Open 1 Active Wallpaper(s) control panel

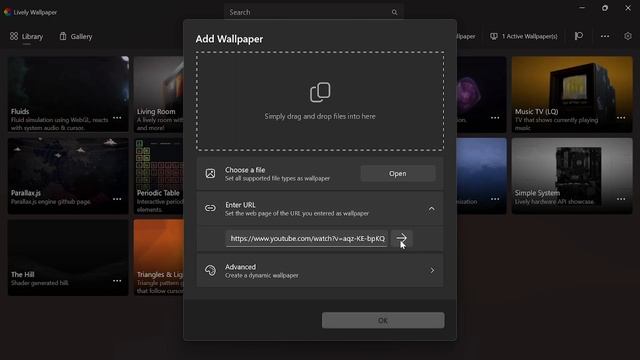[524, 36]
